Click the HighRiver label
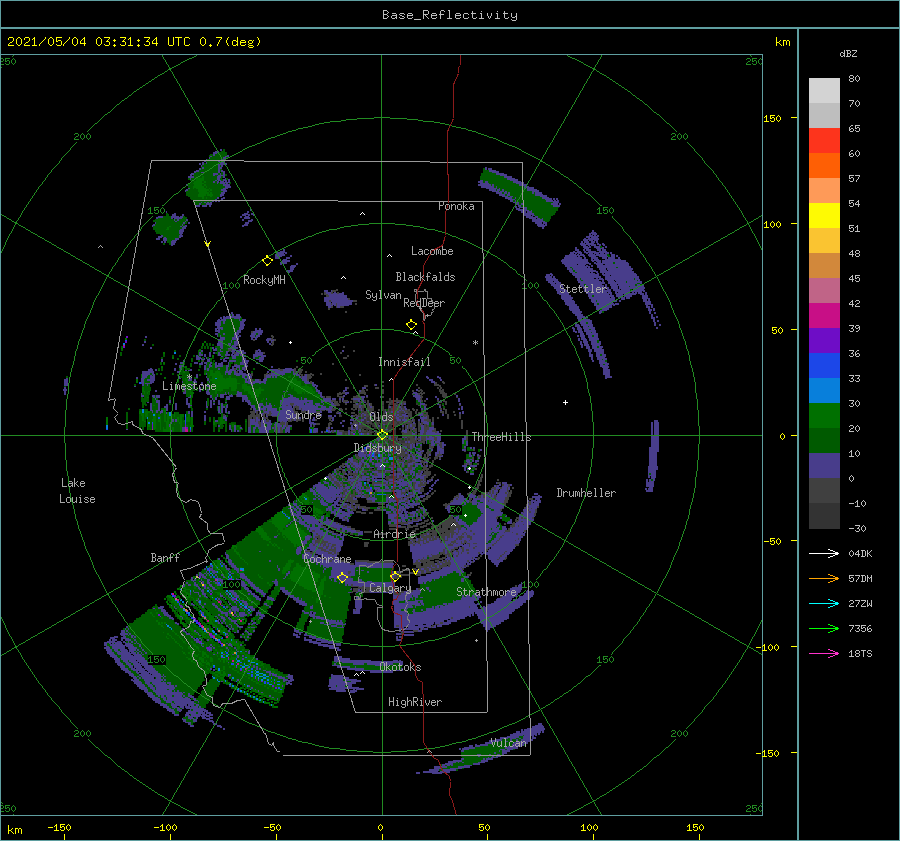 [x=415, y=702]
